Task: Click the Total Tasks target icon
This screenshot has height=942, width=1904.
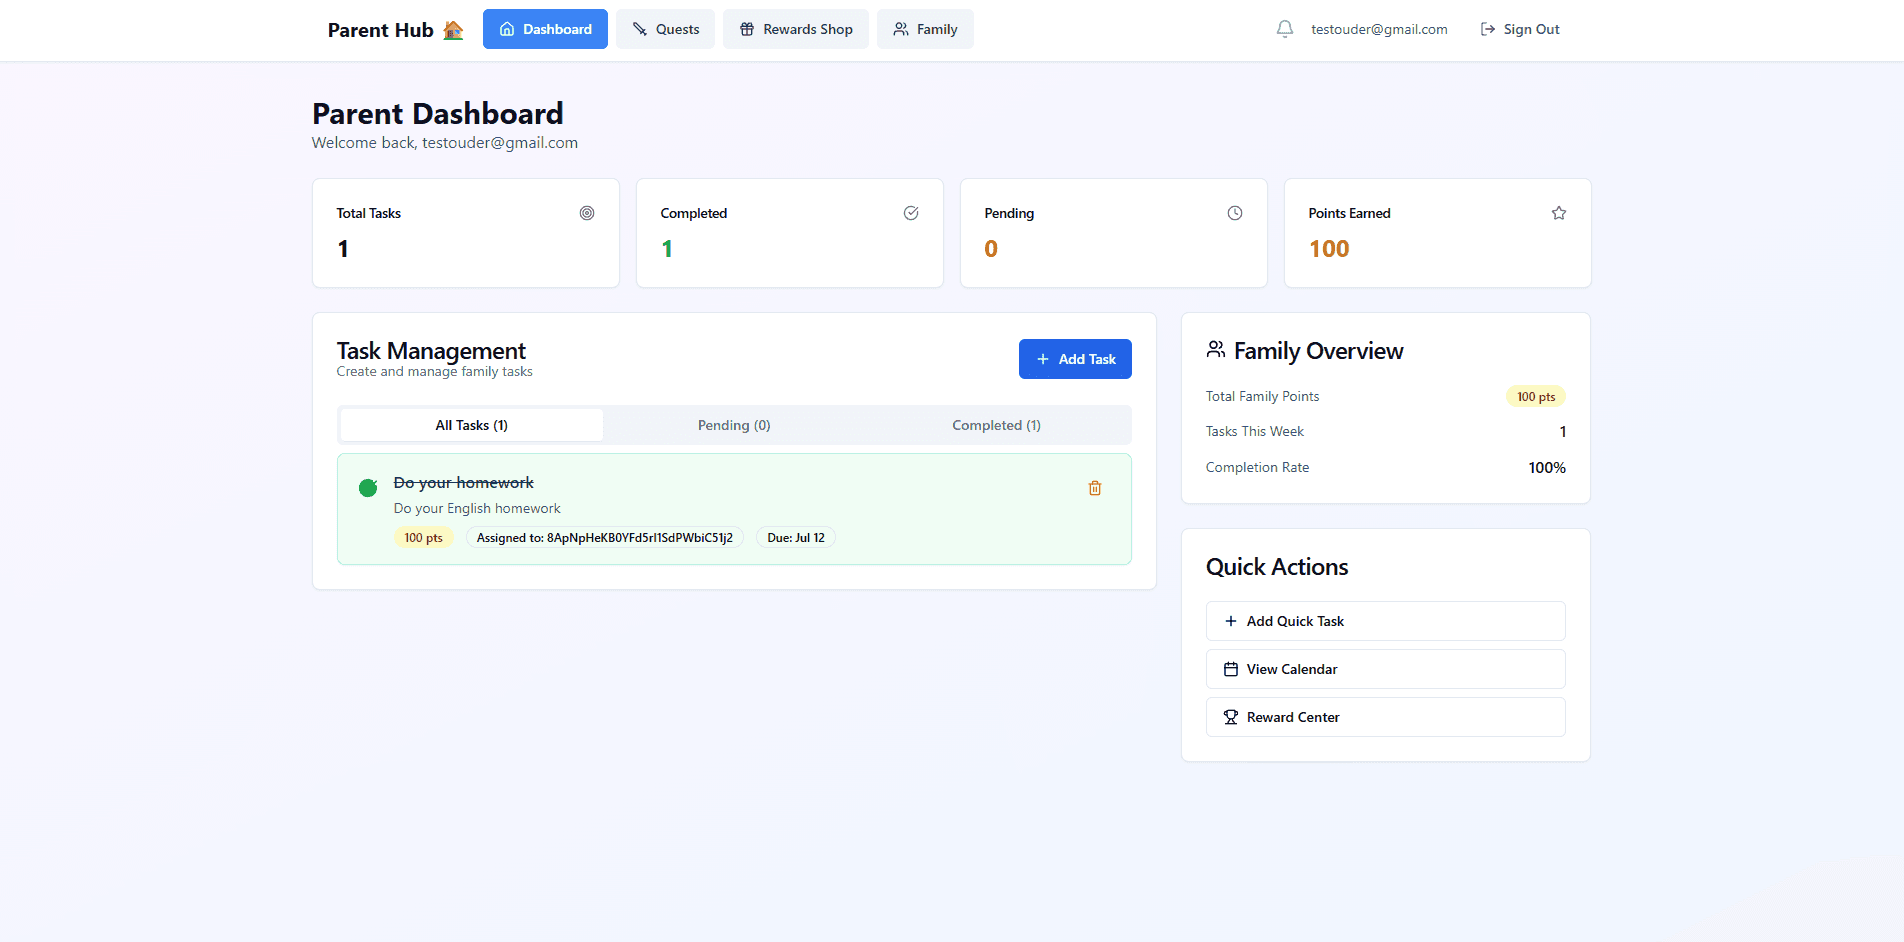Action: (x=587, y=213)
